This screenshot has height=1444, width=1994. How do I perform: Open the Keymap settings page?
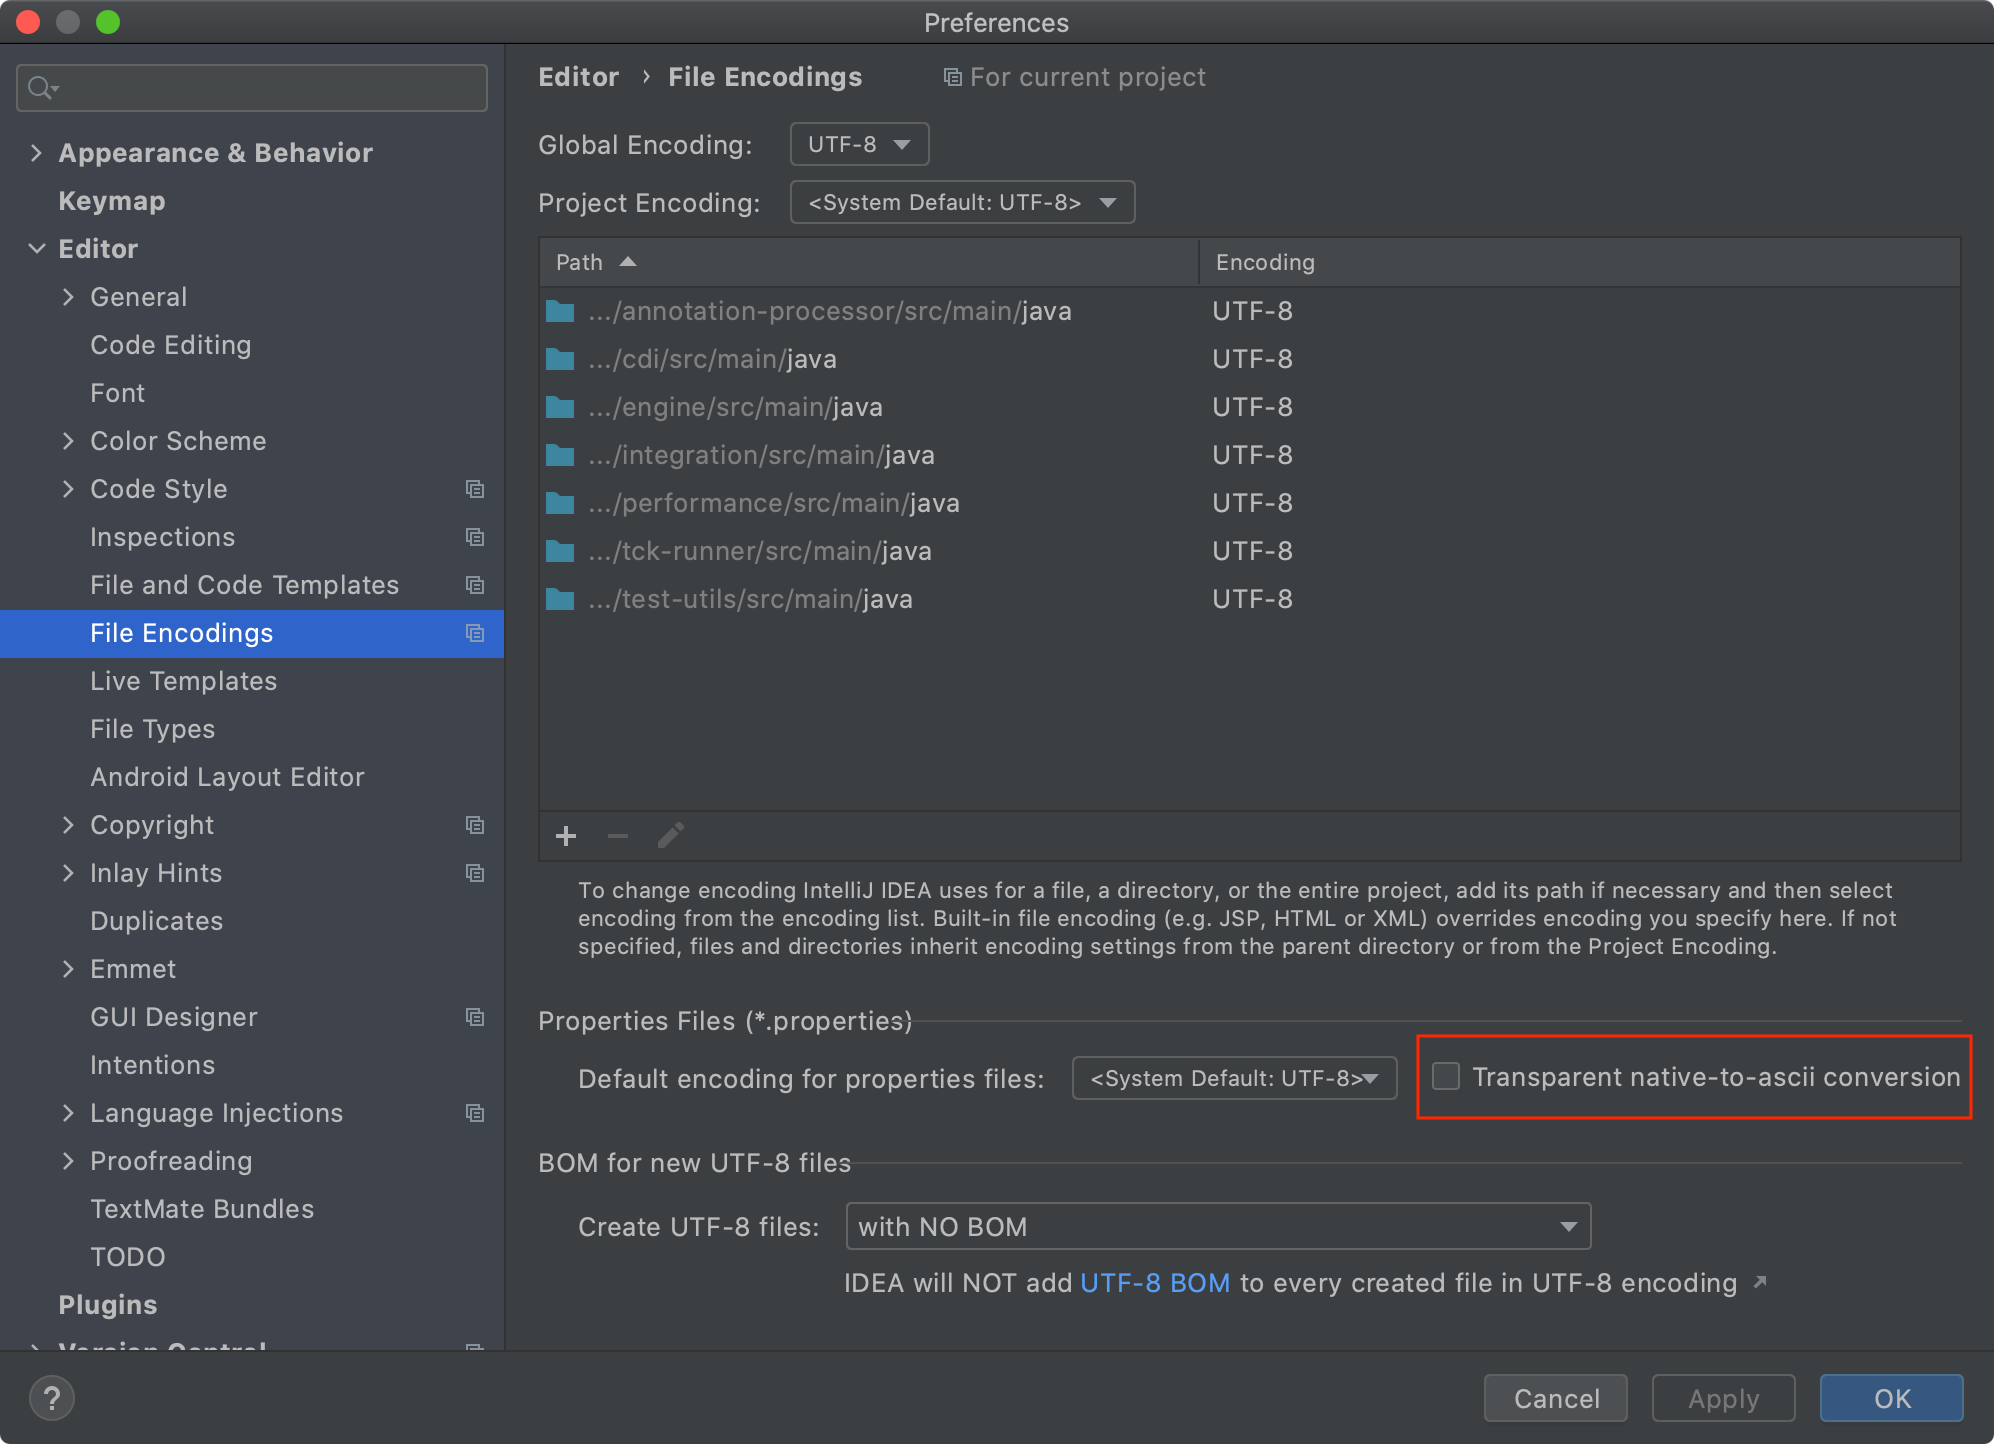click(x=112, y=201)
